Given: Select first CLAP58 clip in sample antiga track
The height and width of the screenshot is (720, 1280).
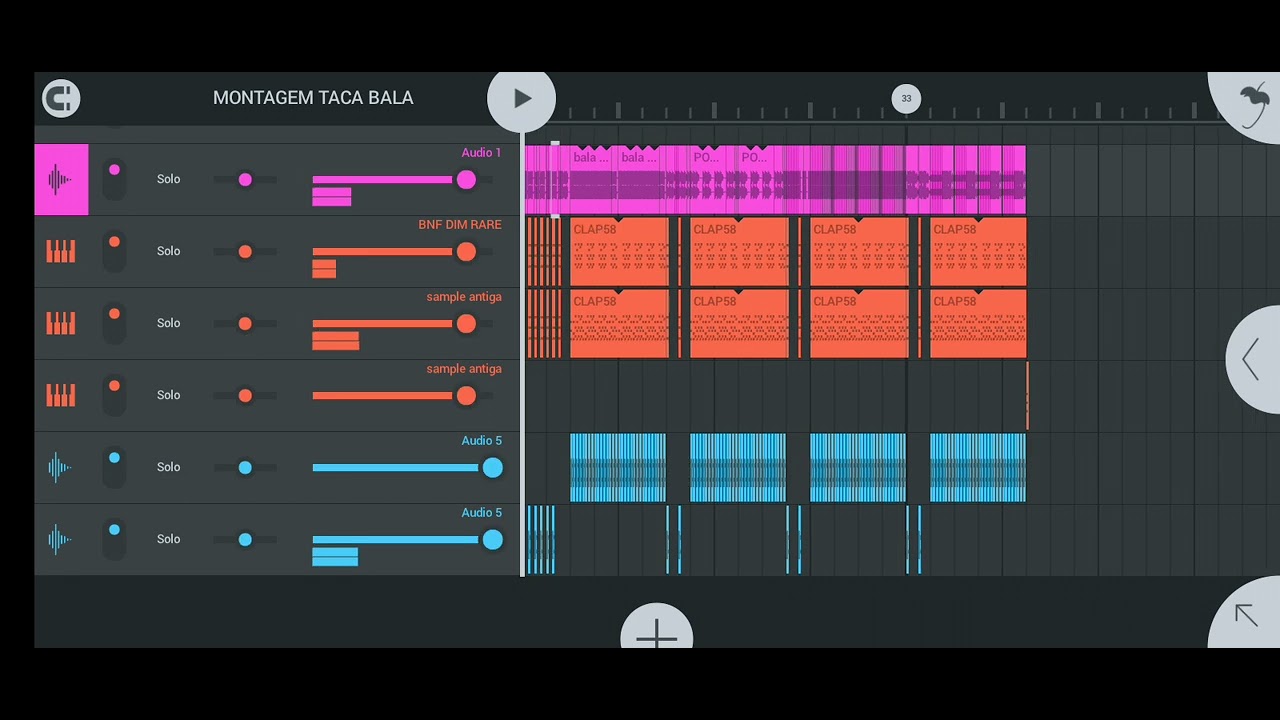Looking at the screenshot, I should pos(619,324).
